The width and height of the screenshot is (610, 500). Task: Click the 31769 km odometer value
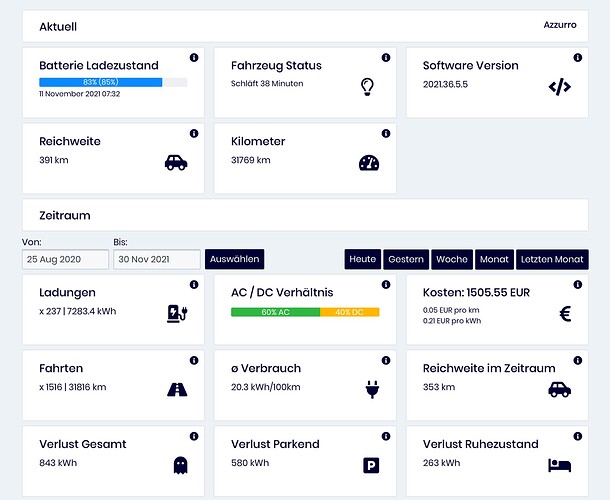[x=251, y=160]
